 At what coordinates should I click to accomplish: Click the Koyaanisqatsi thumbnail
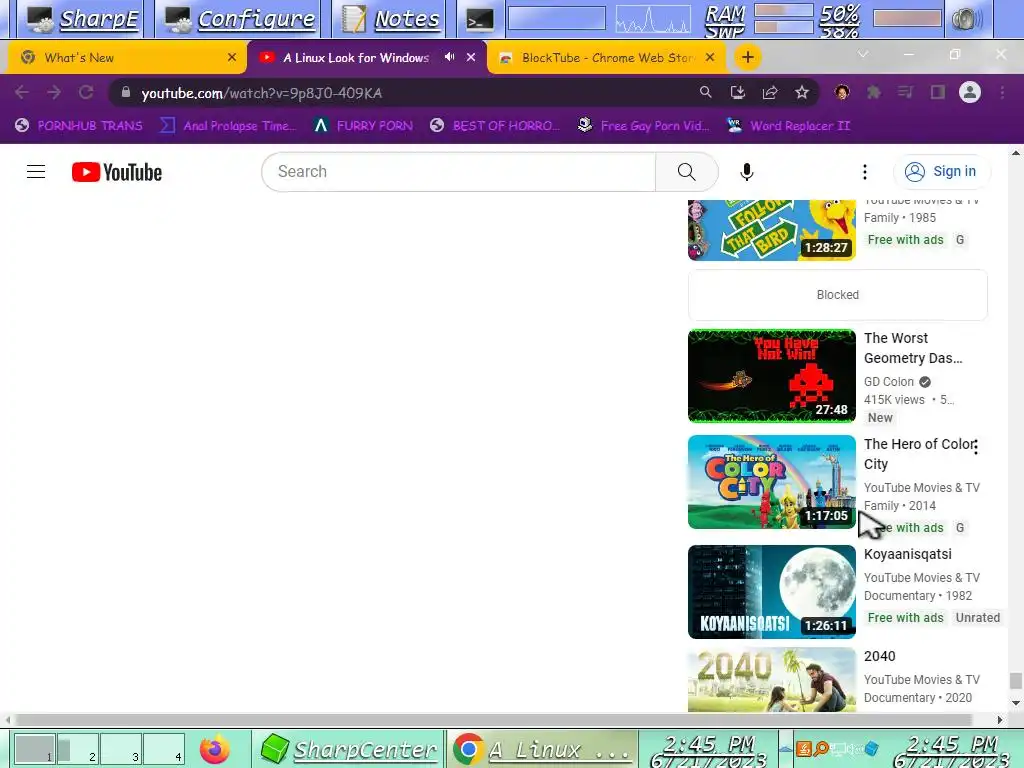(772, 592)
